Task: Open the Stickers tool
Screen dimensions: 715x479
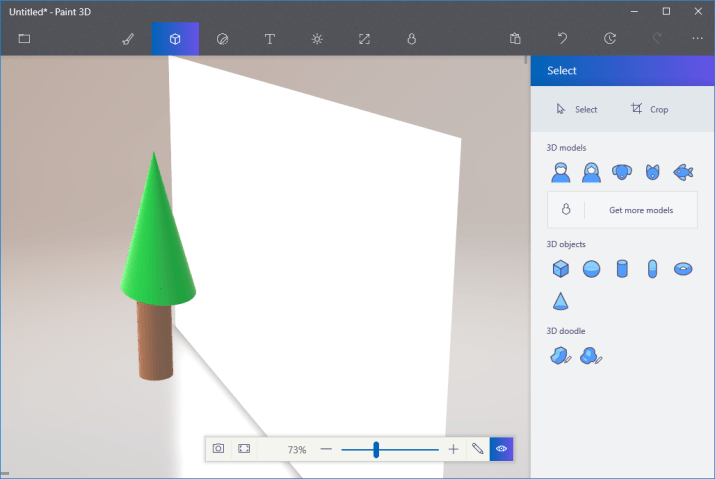Action: [223, 39]
